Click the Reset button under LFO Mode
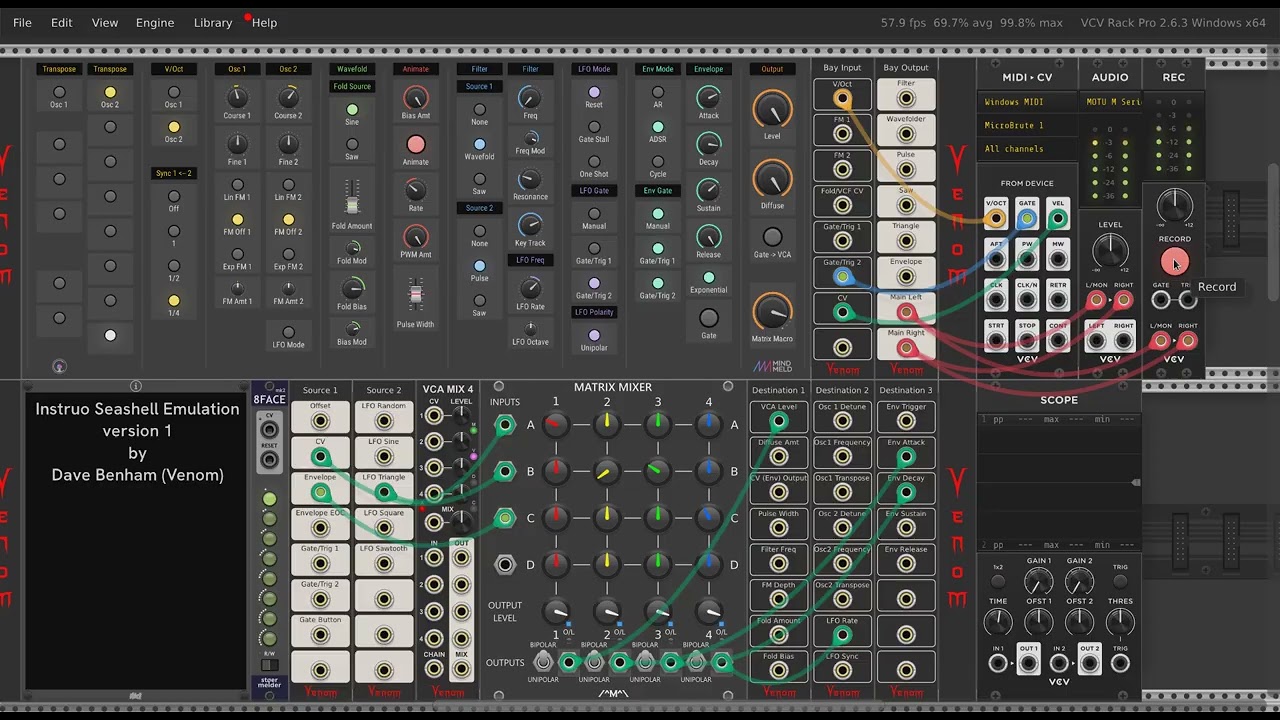The image size is (1280, 720). (594, 93)
